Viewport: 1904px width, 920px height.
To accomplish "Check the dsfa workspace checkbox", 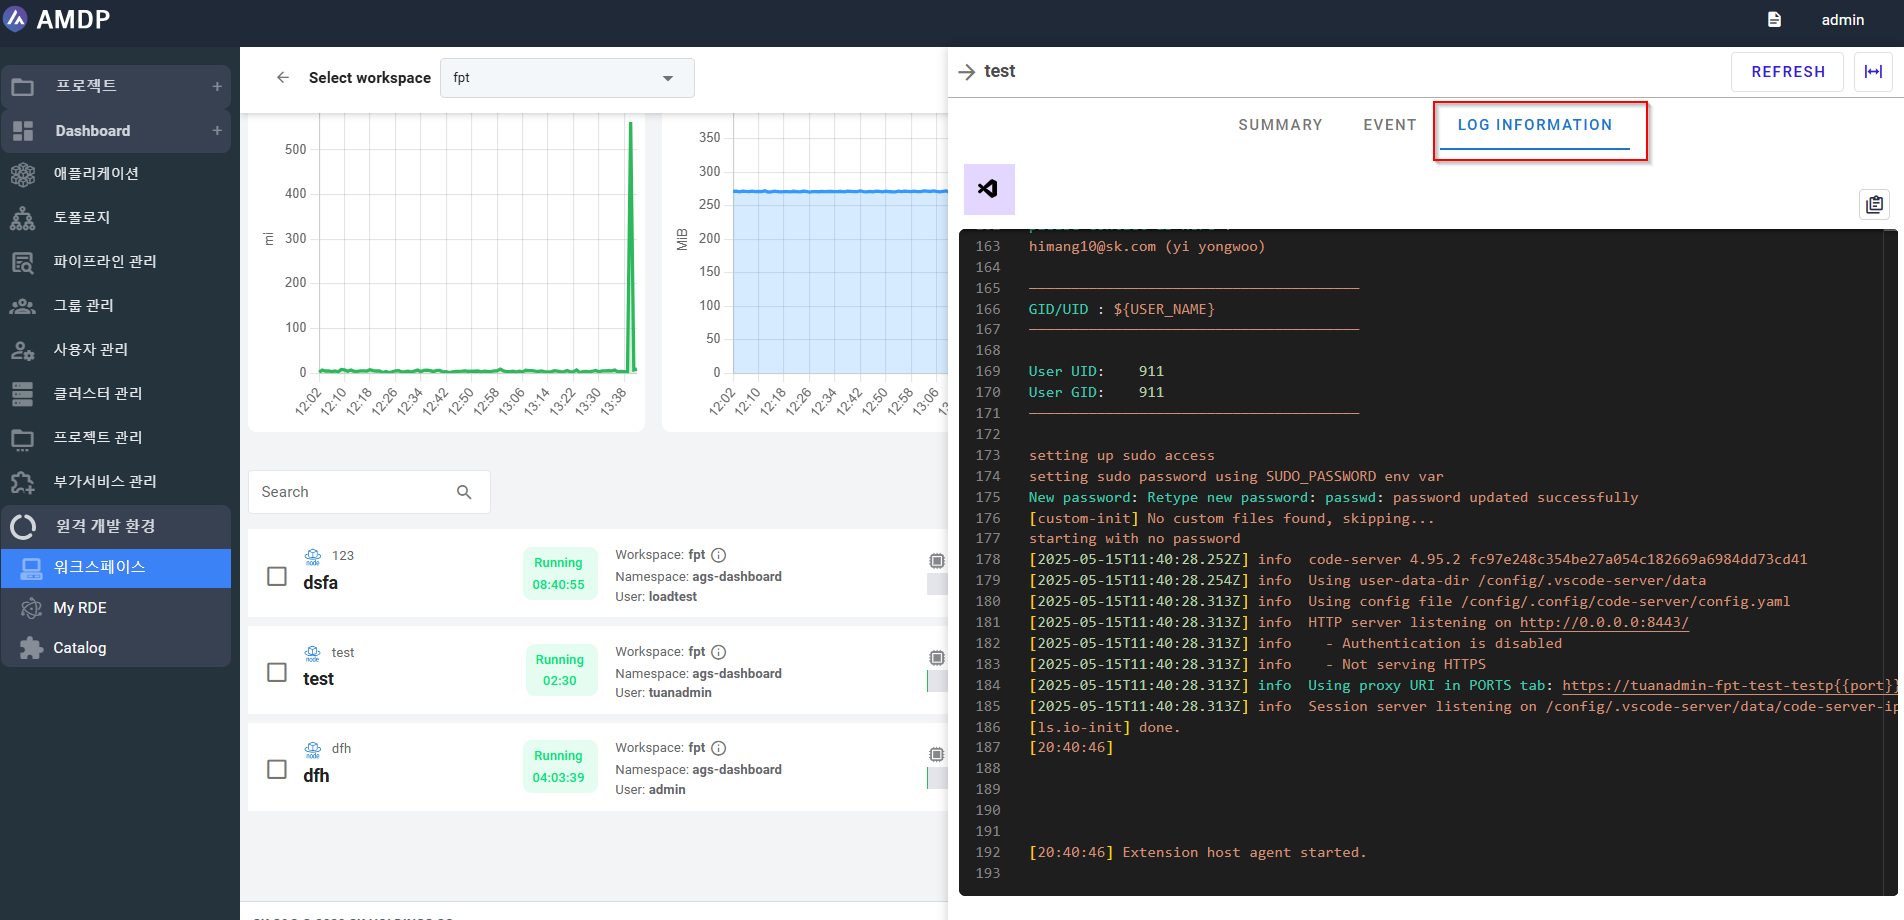I will [277, 576].
